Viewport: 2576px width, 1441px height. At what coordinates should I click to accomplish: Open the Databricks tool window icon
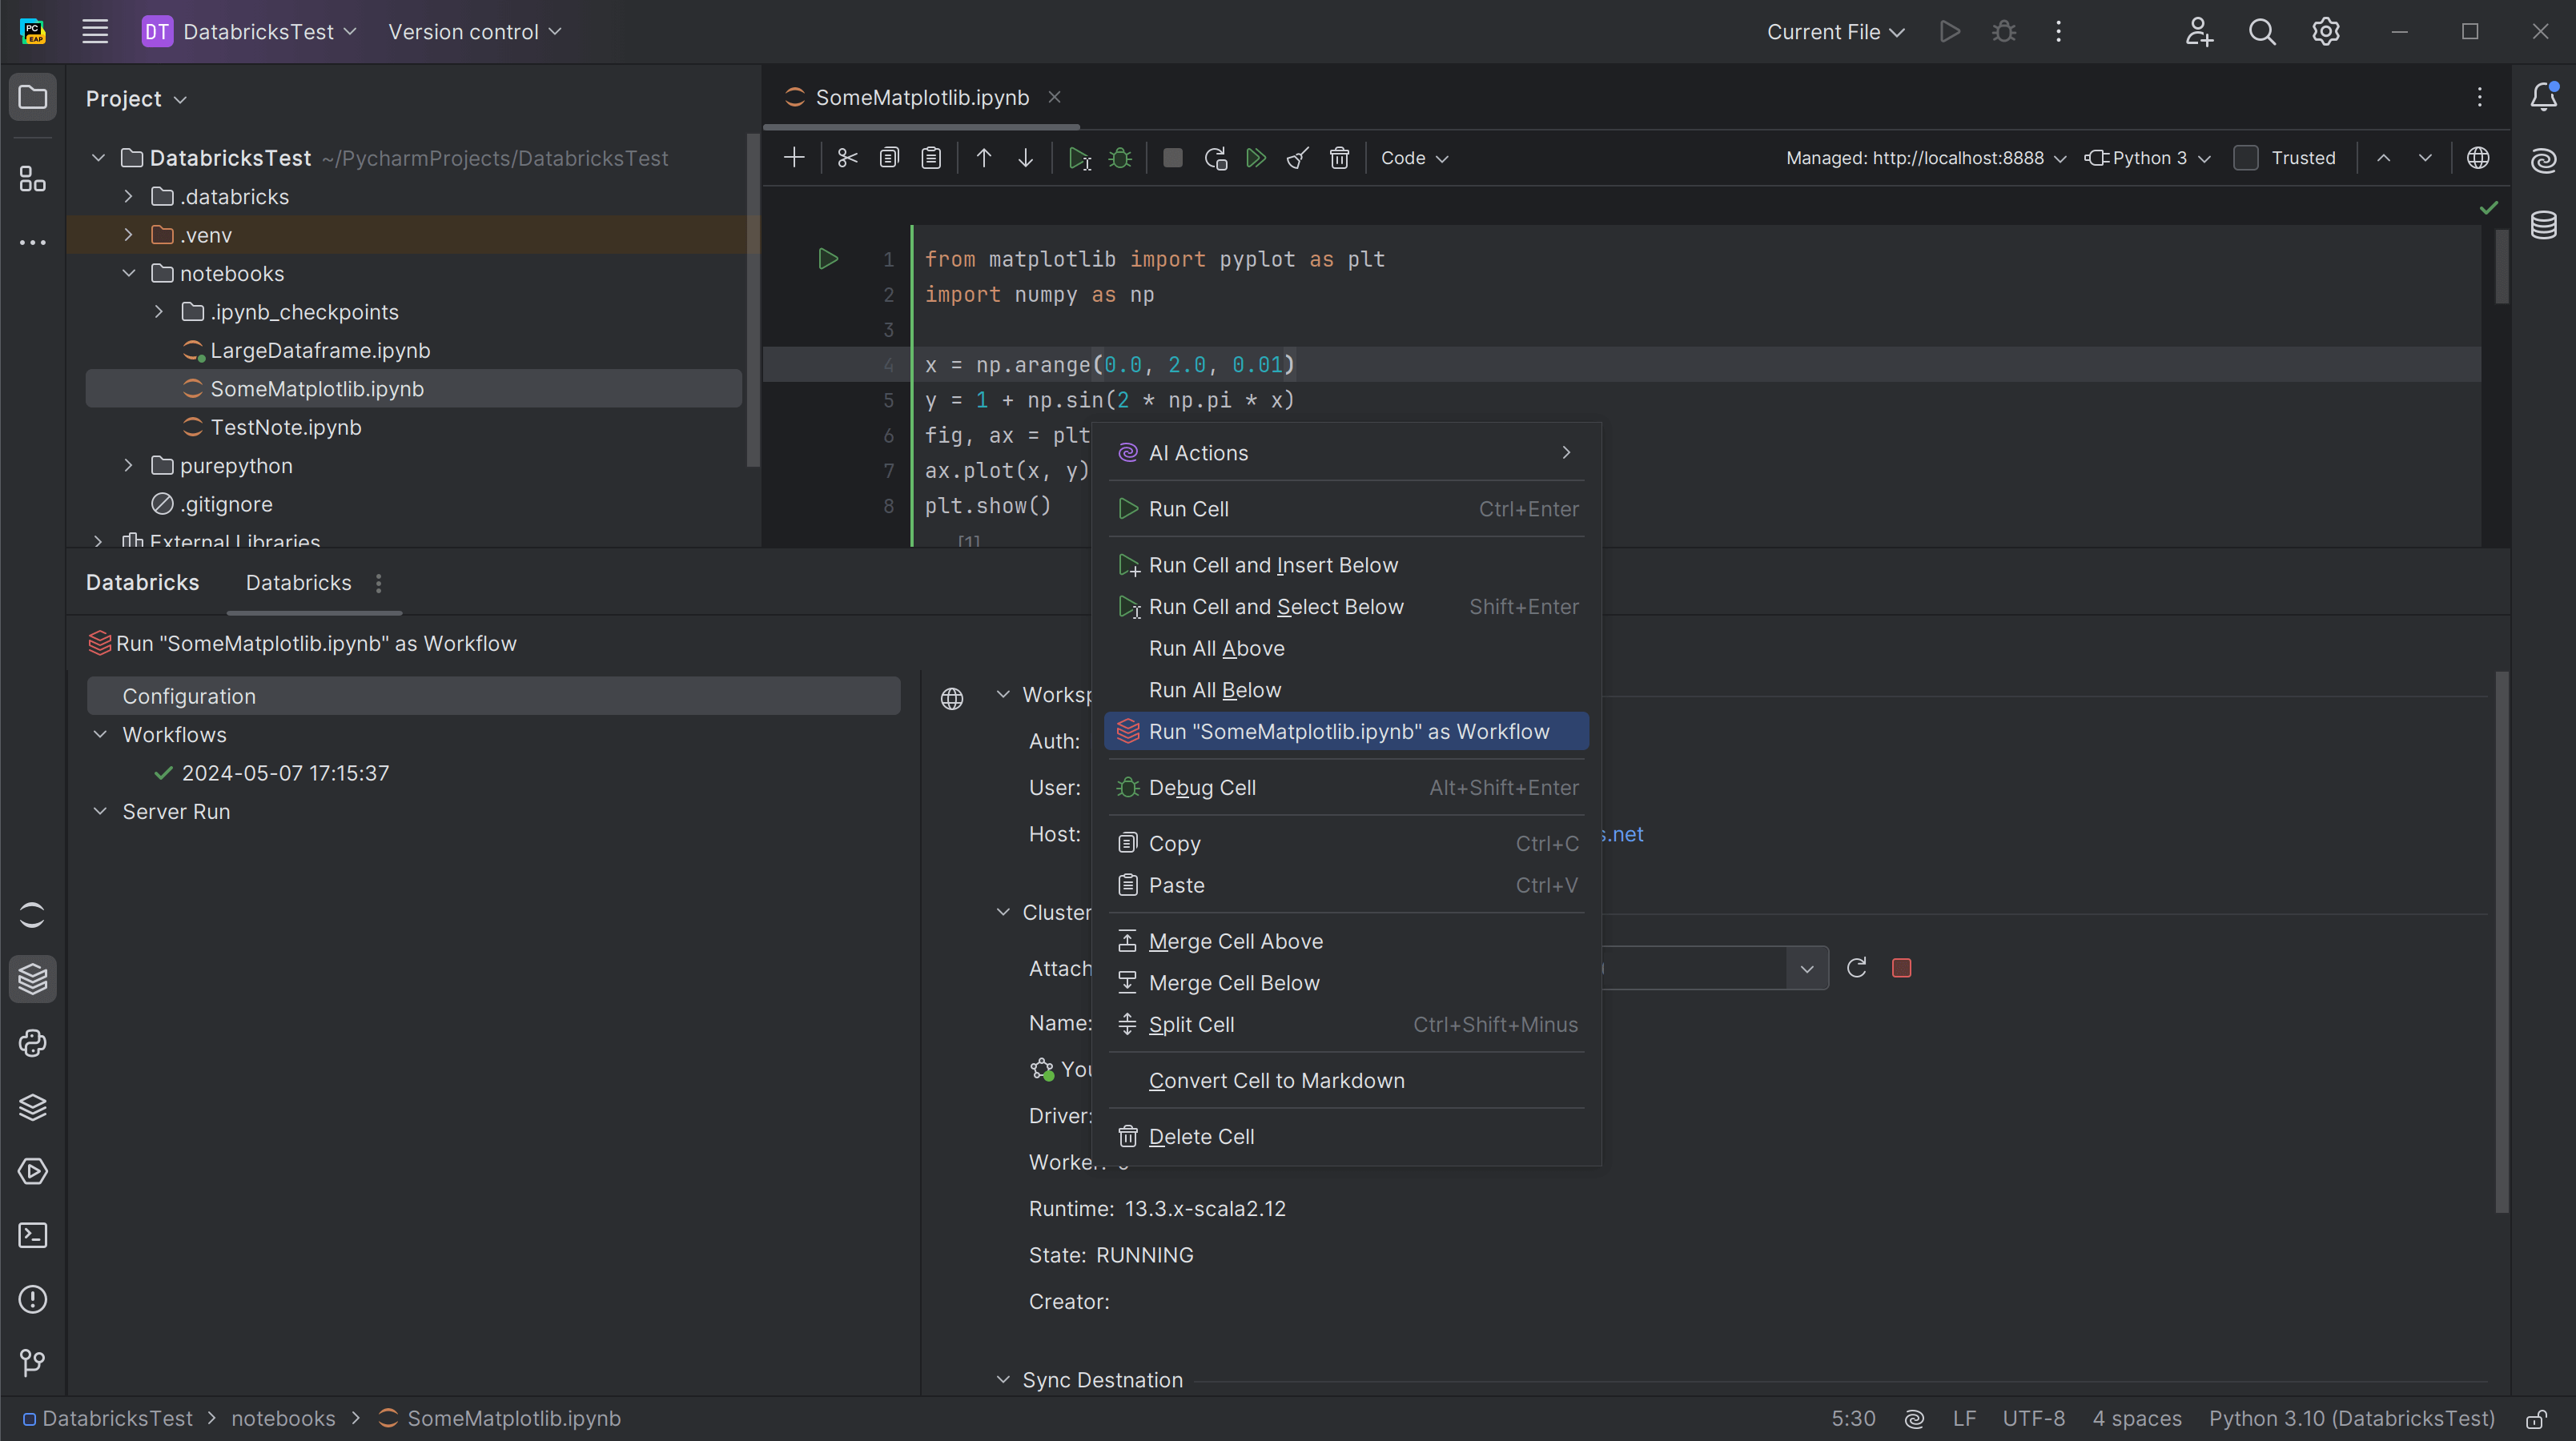33,978
